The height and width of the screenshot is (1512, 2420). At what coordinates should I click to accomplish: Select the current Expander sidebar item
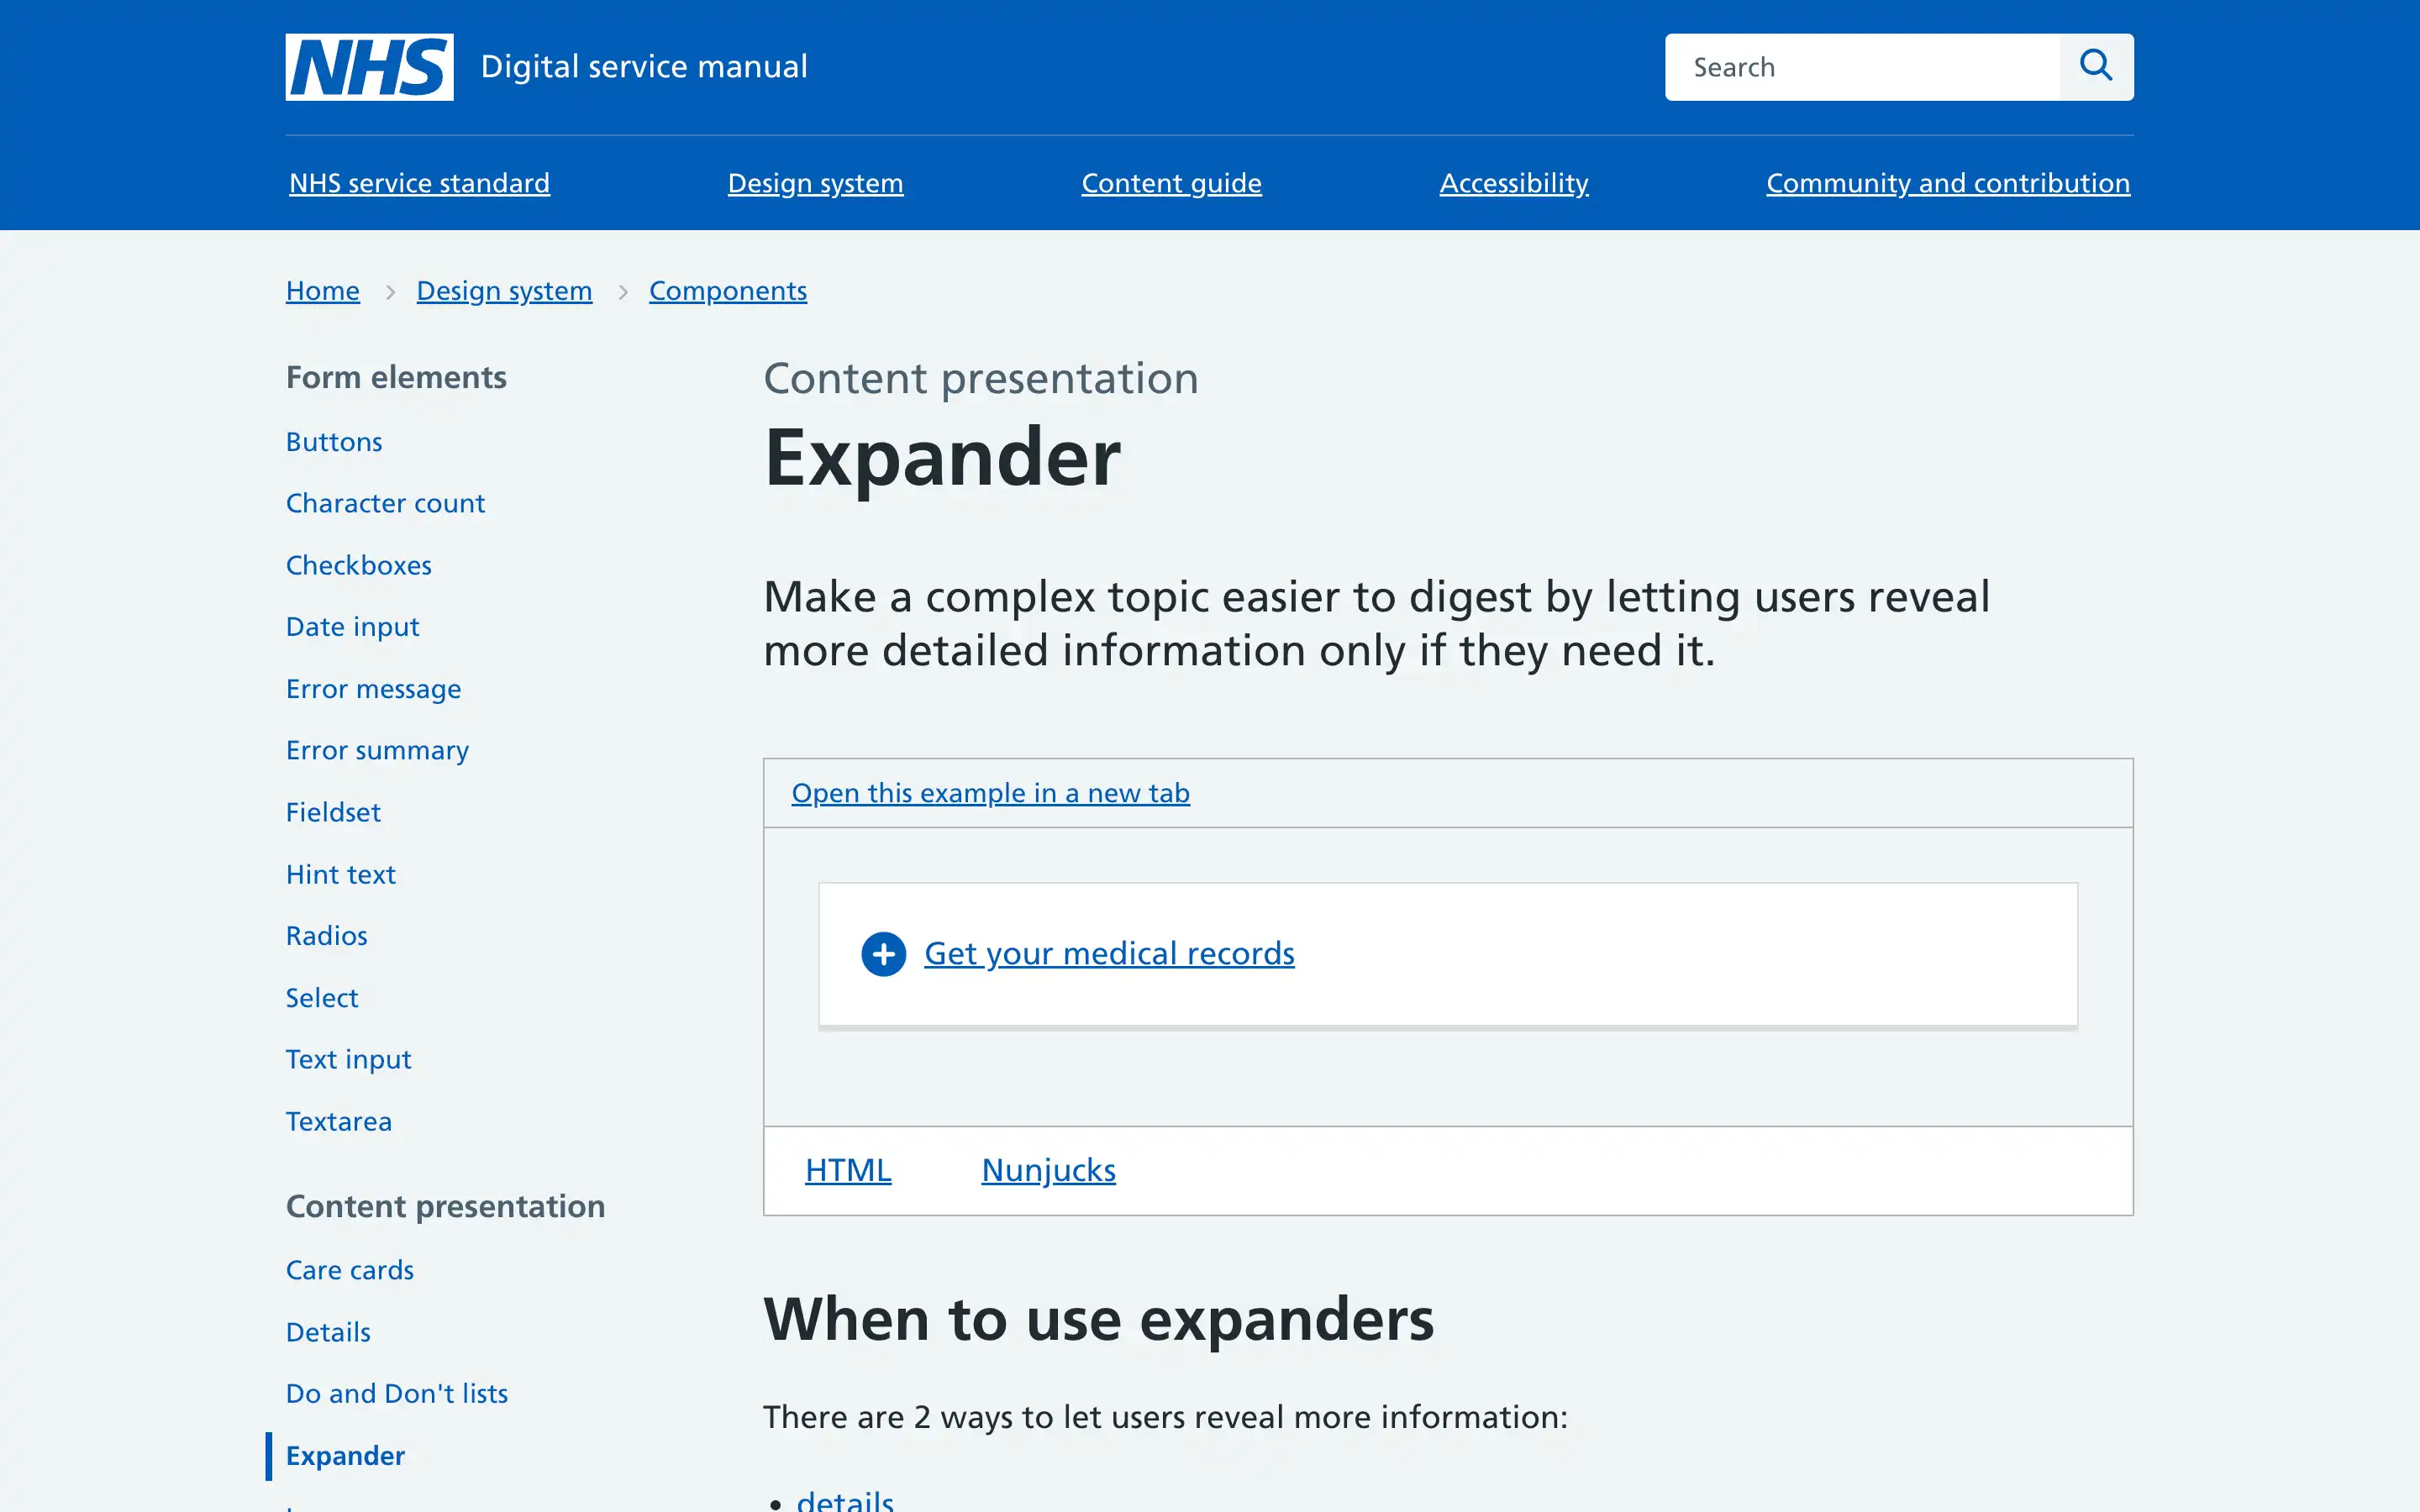[x=345, y=1455]
